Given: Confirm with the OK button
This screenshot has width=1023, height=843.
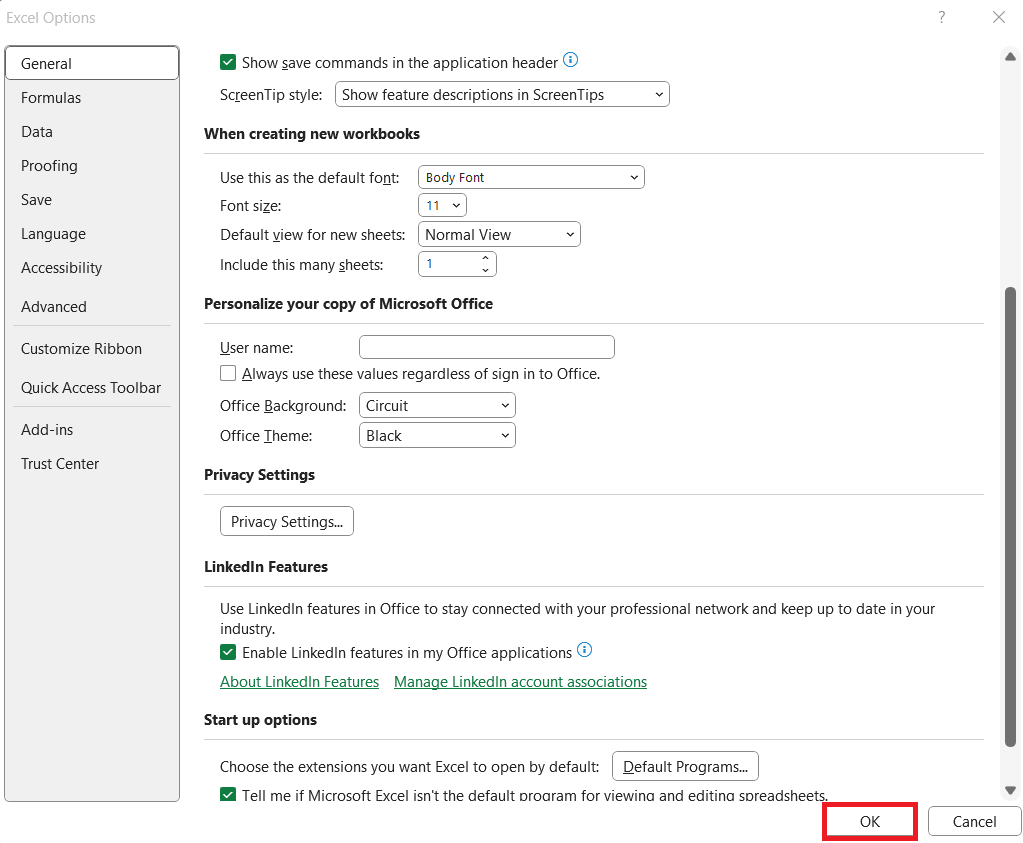Looking at the screenshot, I should coord(870,821).
